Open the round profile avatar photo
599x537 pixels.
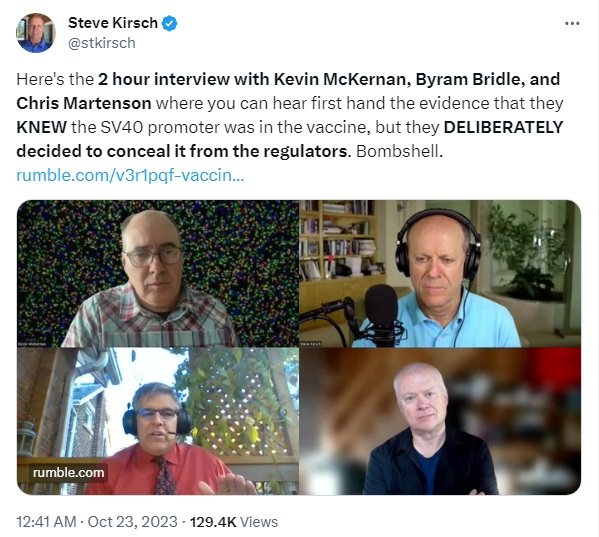(36, 33)
